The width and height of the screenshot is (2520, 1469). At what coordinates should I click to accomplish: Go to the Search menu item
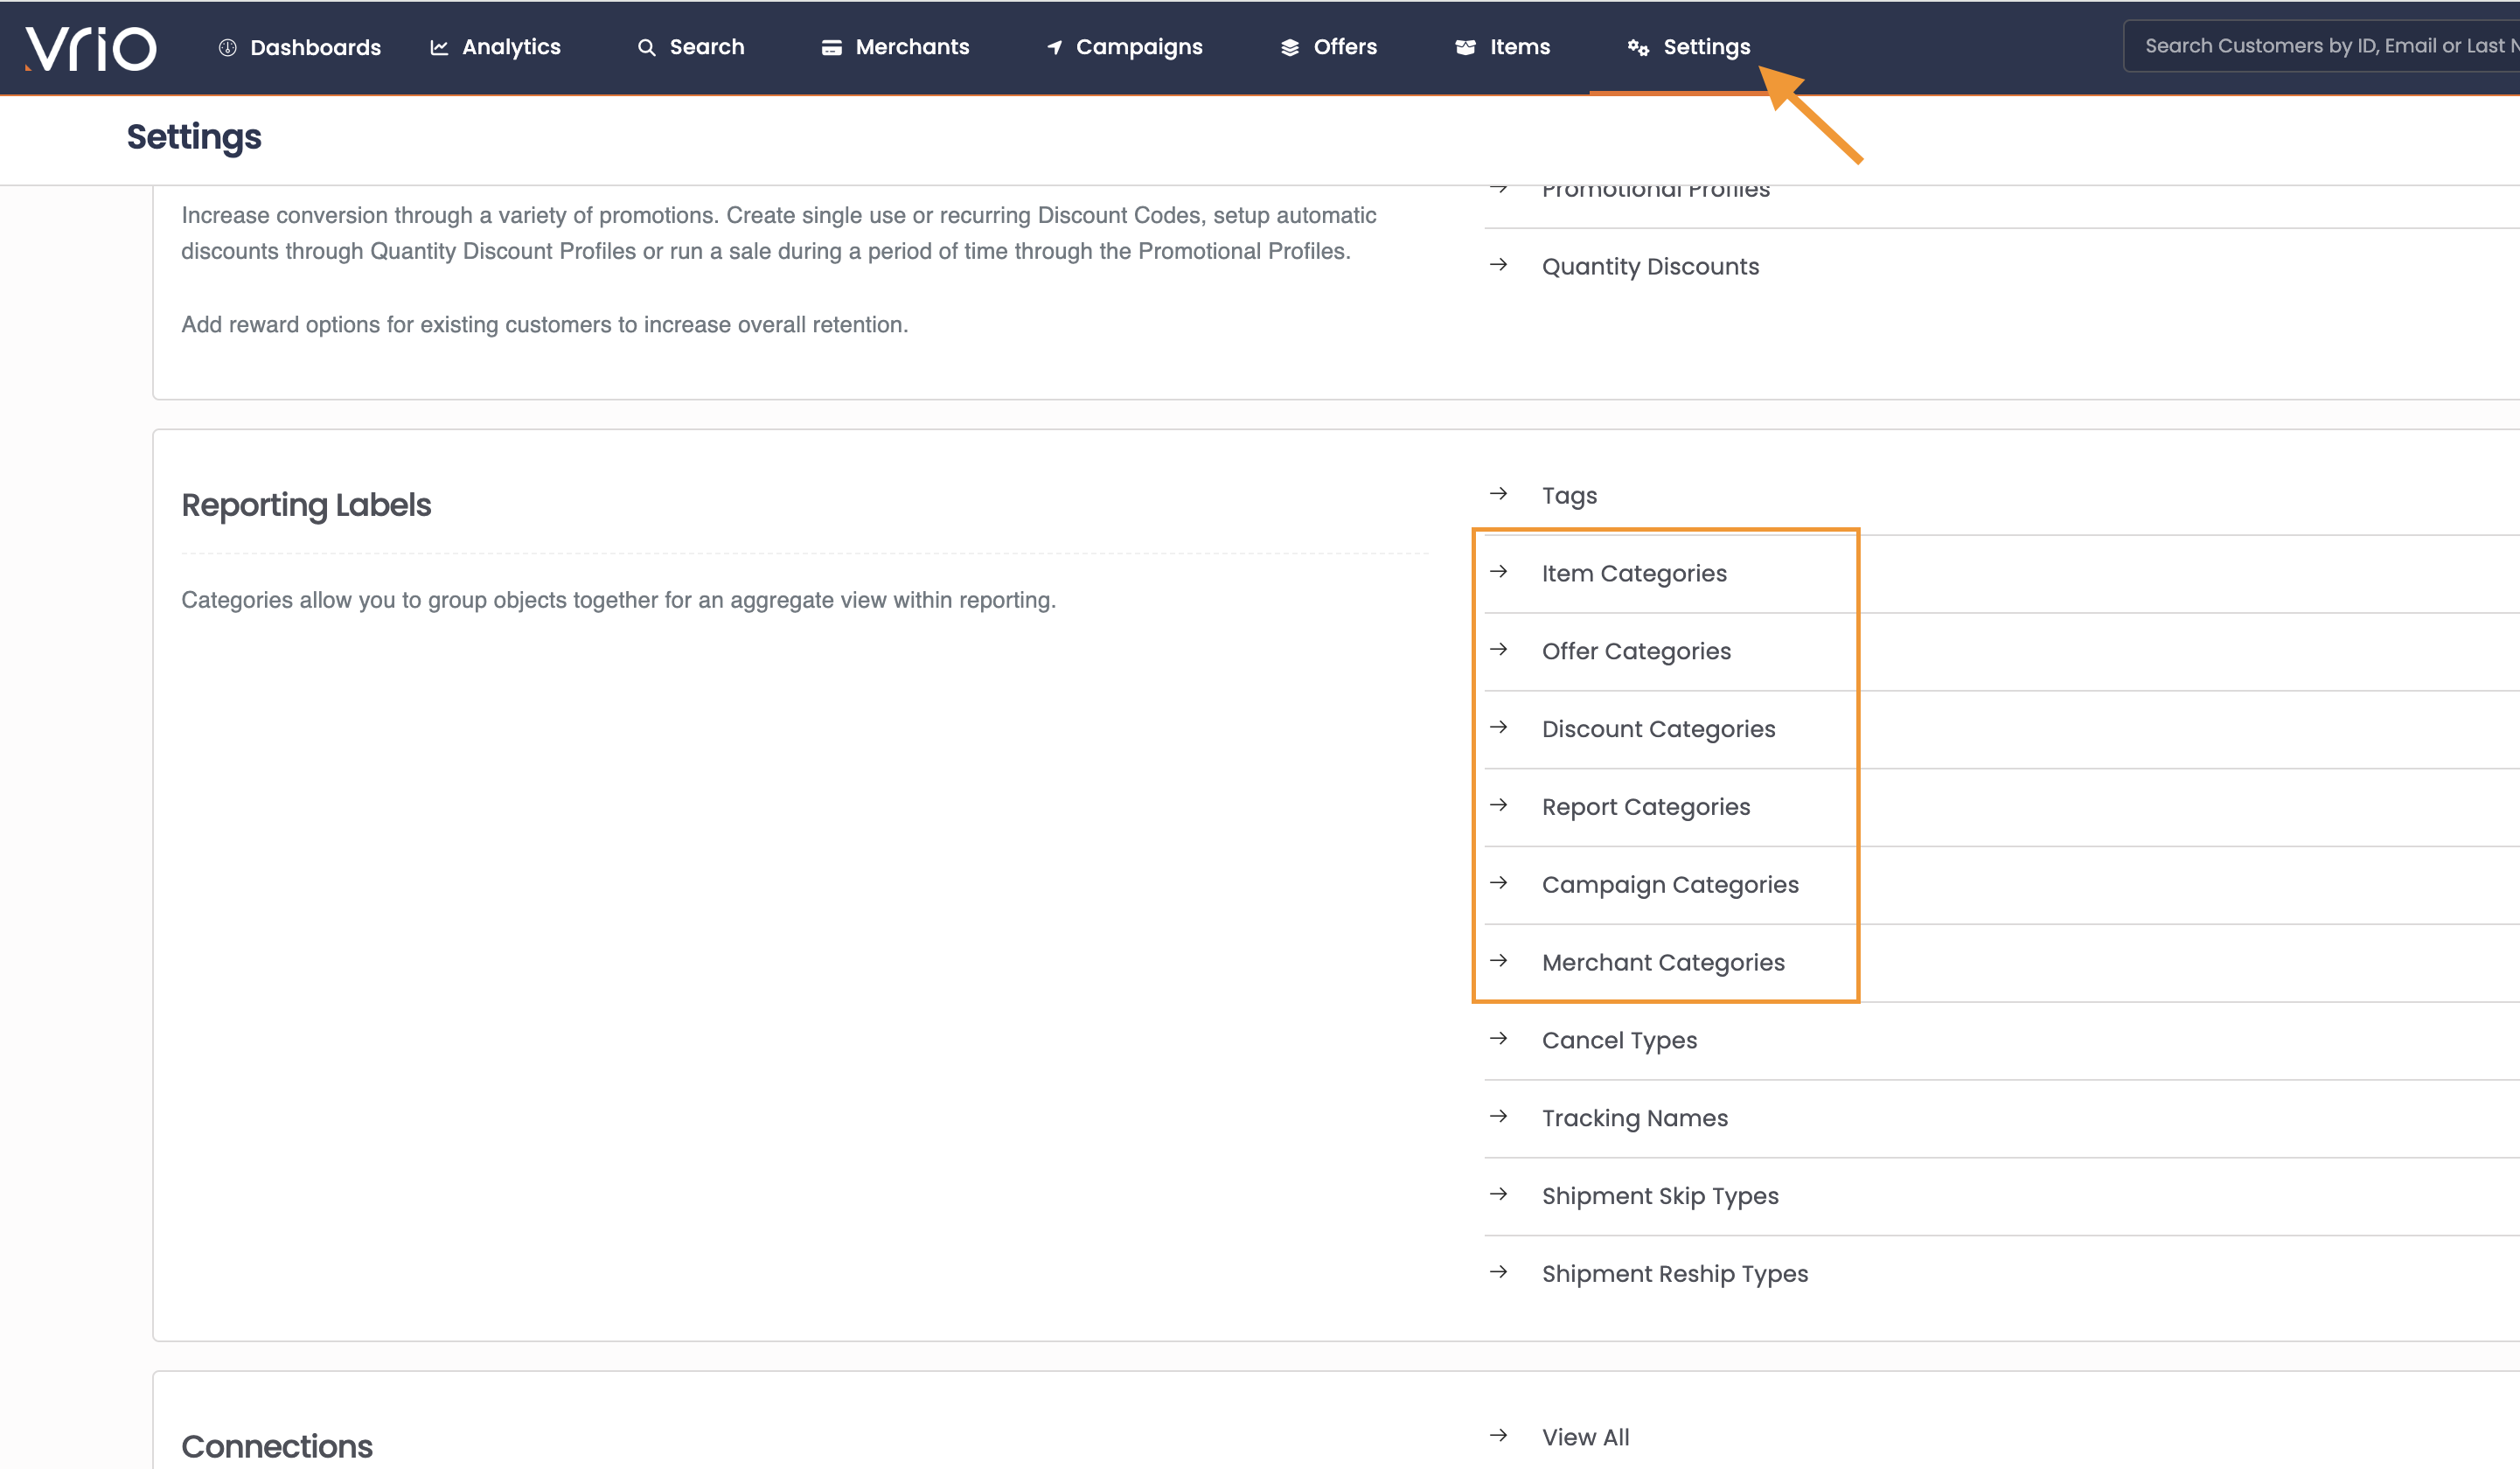tap(691, 47)
